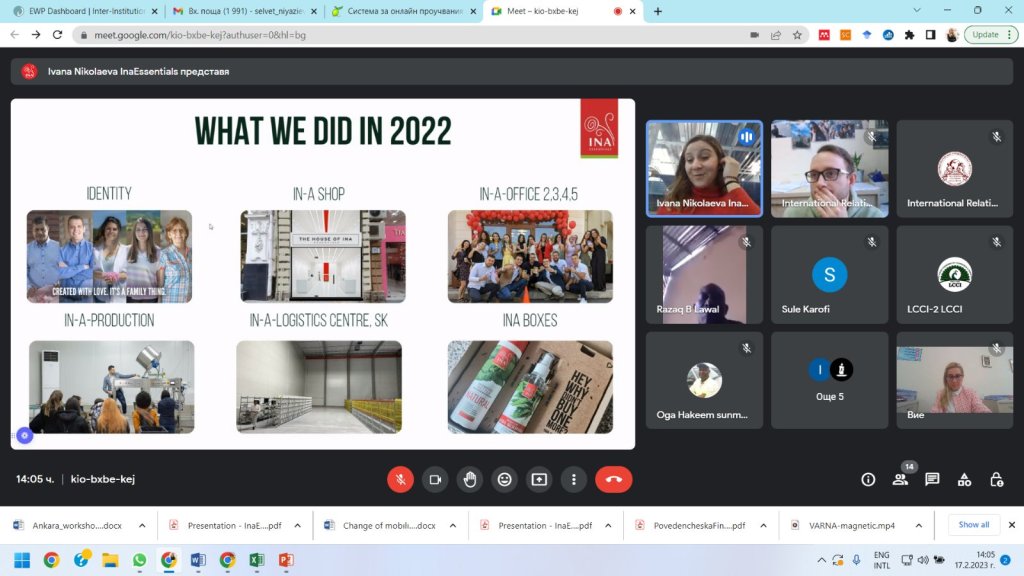Open host controls lock icon
This screenshot has height=576, width=1024.
coord(996,479)
